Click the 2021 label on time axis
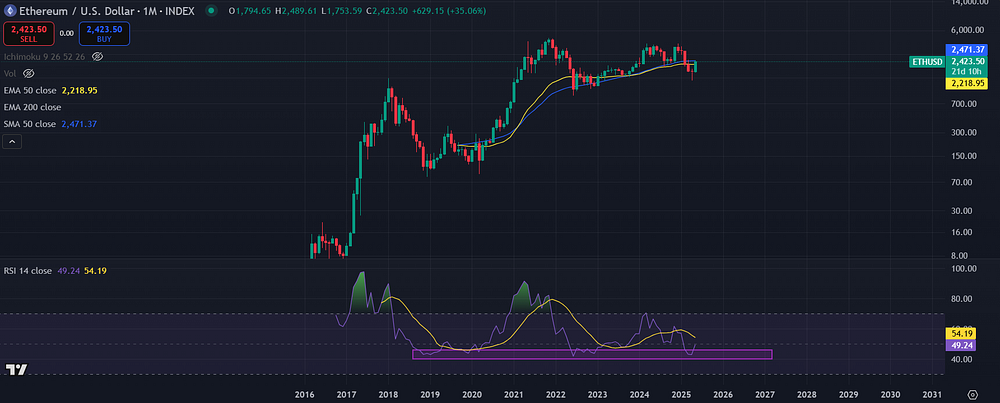This screenshot has width=1000, height=403. (x=513, y=395)
